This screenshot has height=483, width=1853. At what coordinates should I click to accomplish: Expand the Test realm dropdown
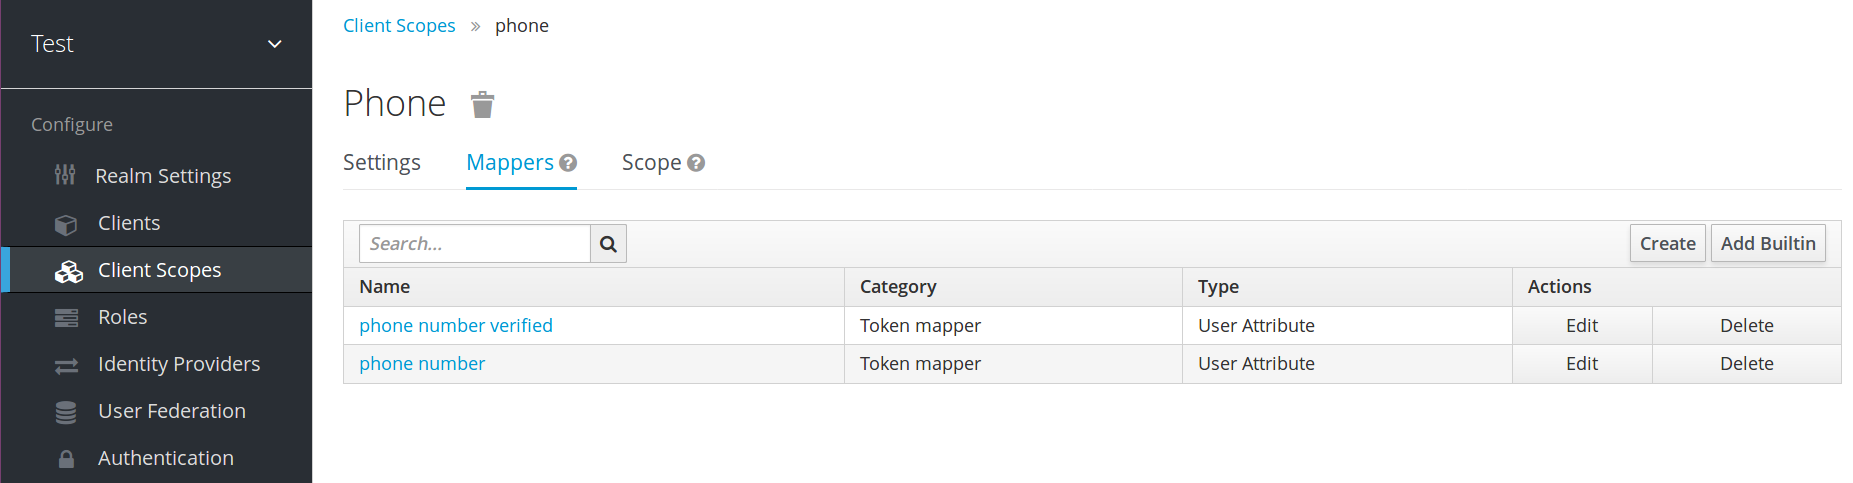coord(274,44)
